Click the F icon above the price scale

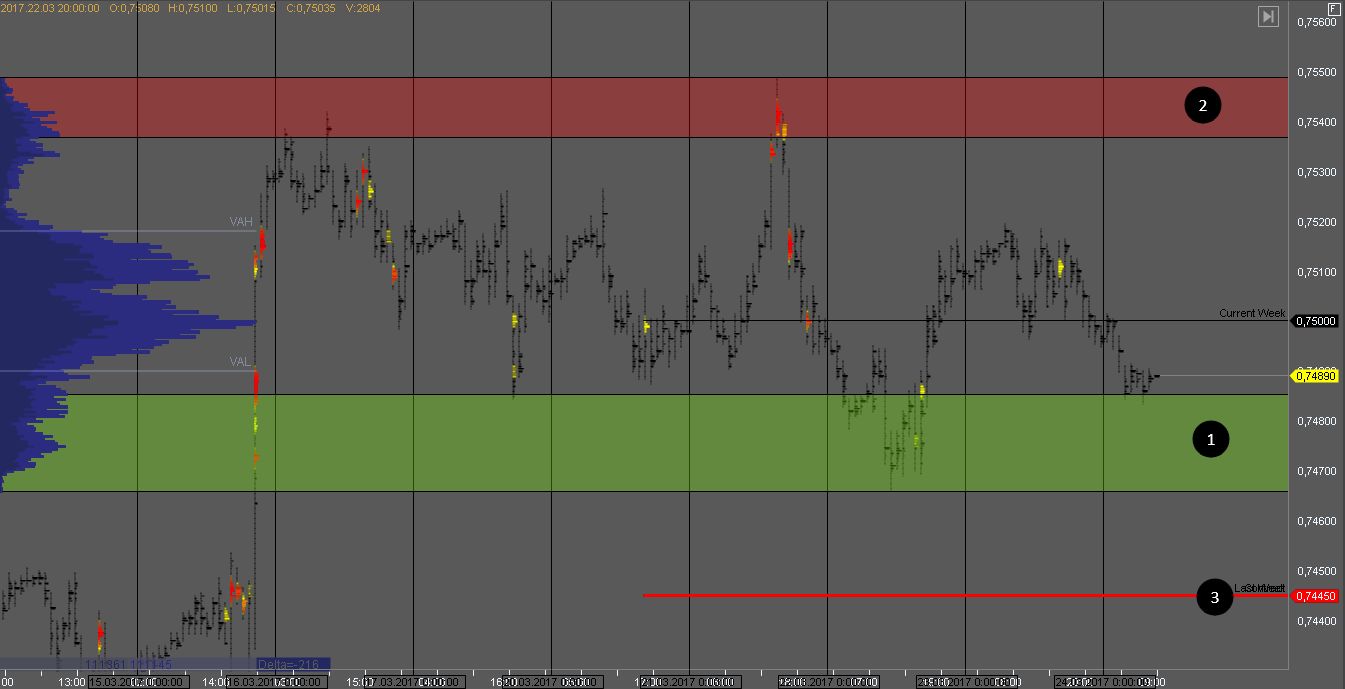[x=1332, y=8]
